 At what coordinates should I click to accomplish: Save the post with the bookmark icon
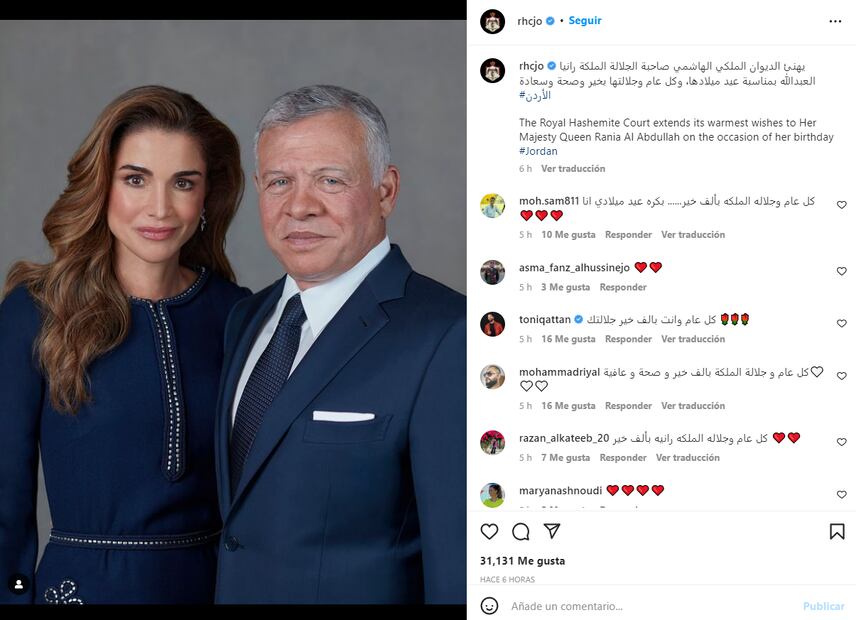coord(837,531)
